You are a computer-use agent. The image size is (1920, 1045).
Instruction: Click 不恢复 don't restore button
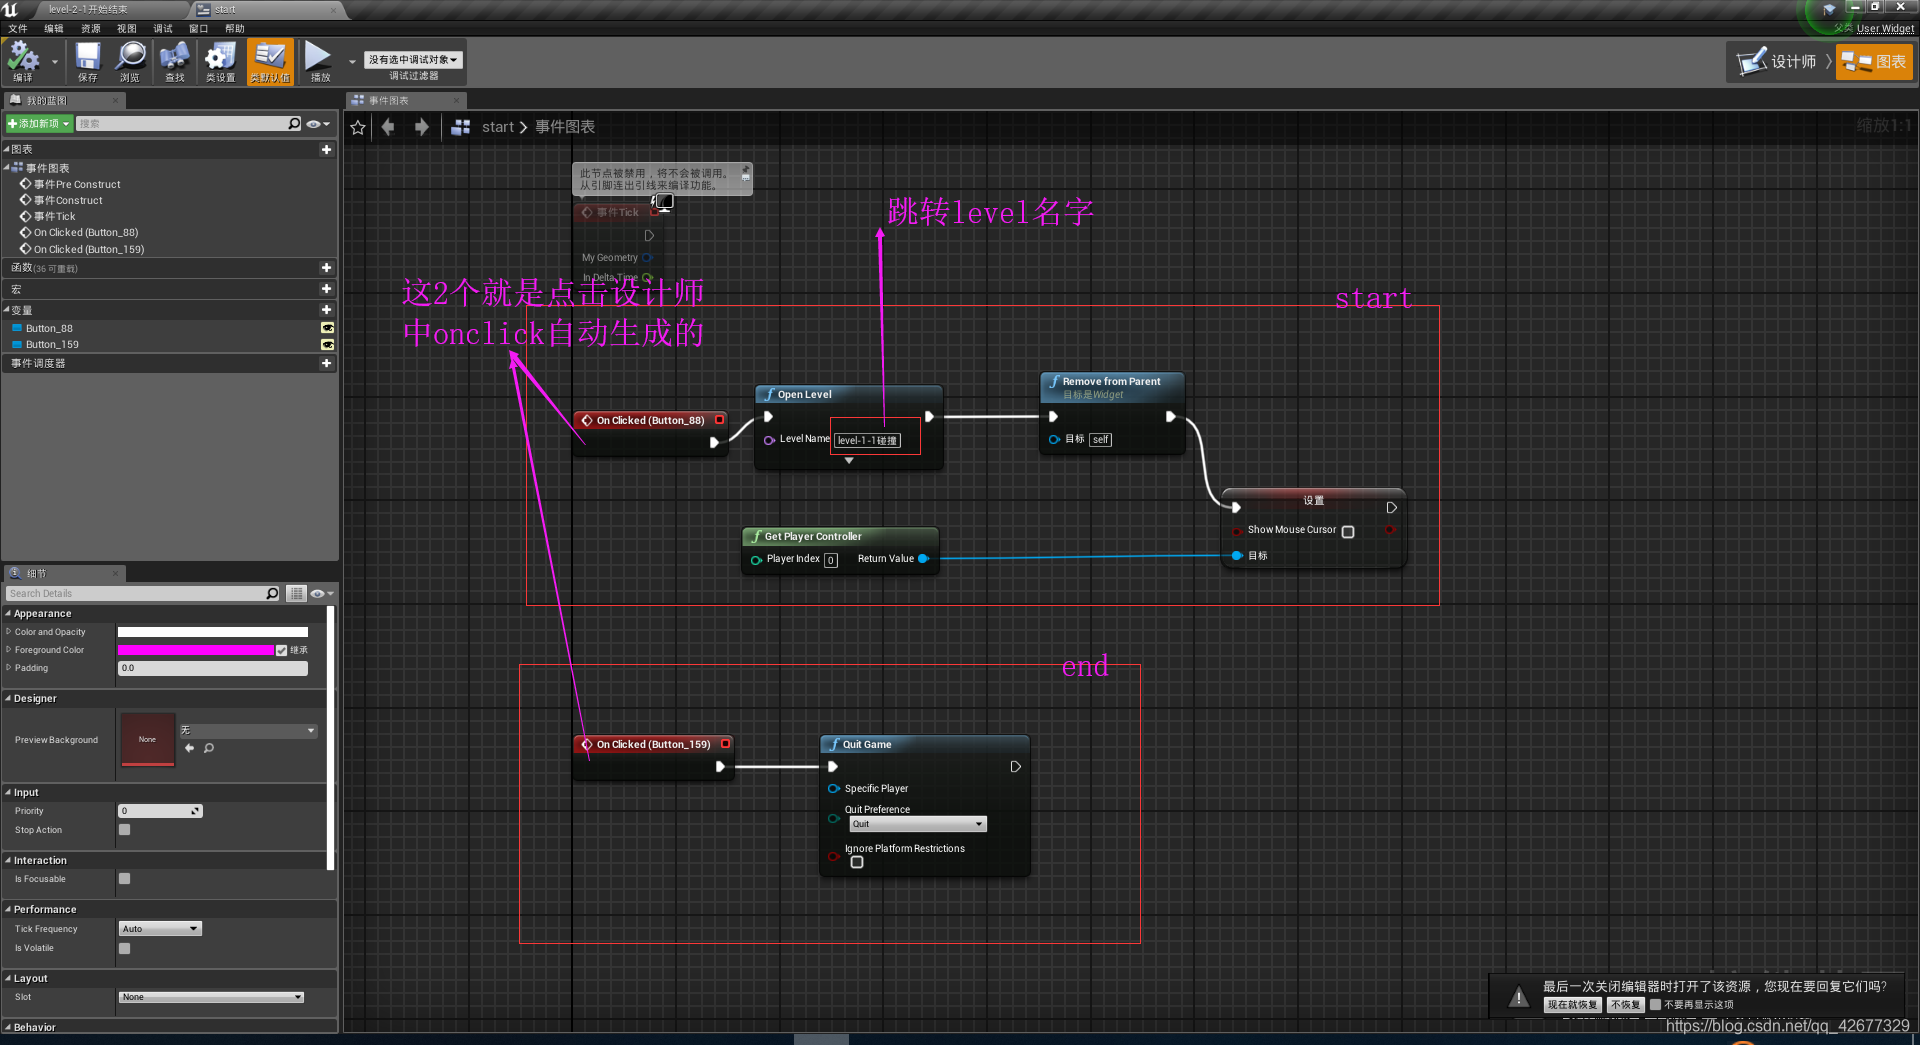click(1626, 1005)
